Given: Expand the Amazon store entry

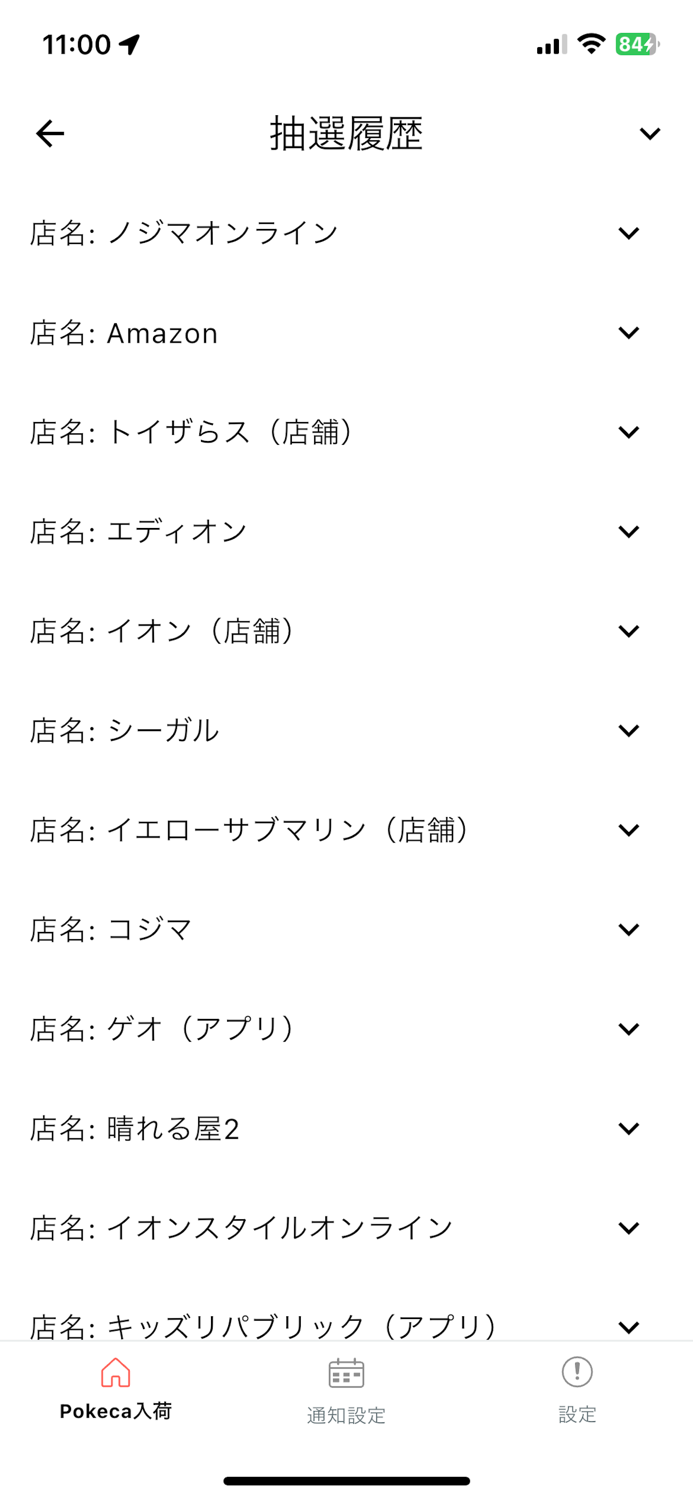Looking at the screenshot, I should [x=628, y=332].
